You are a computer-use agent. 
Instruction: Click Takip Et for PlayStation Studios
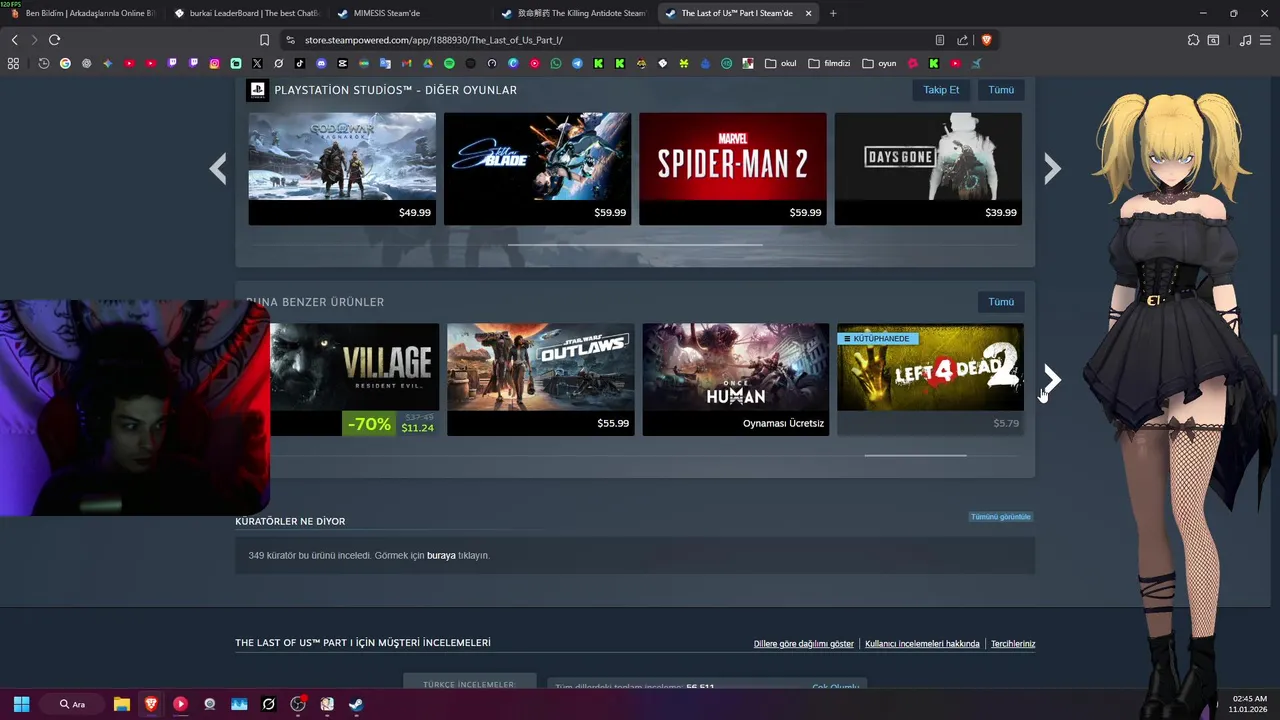point(941,90)
